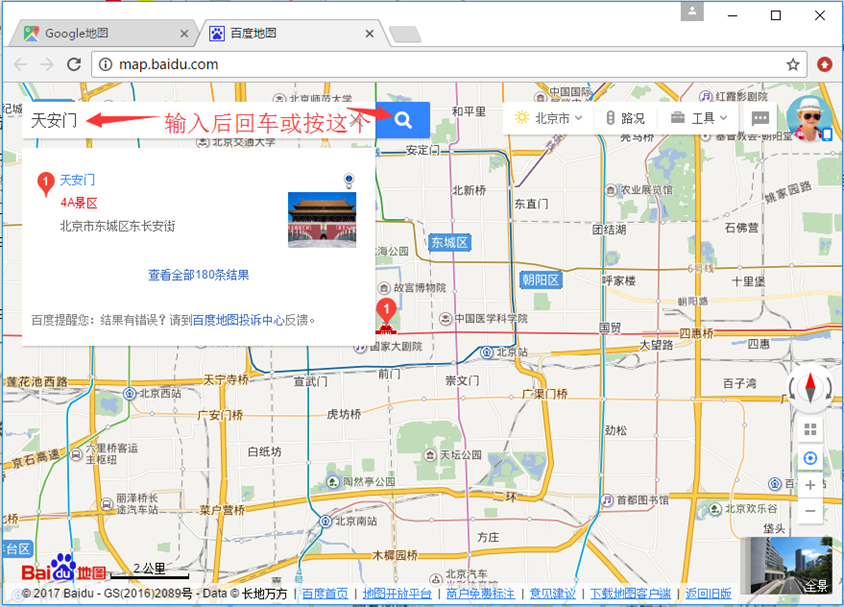Click the street view pin in the result card
The image size is (844, 607).
[x=349, y=180]
